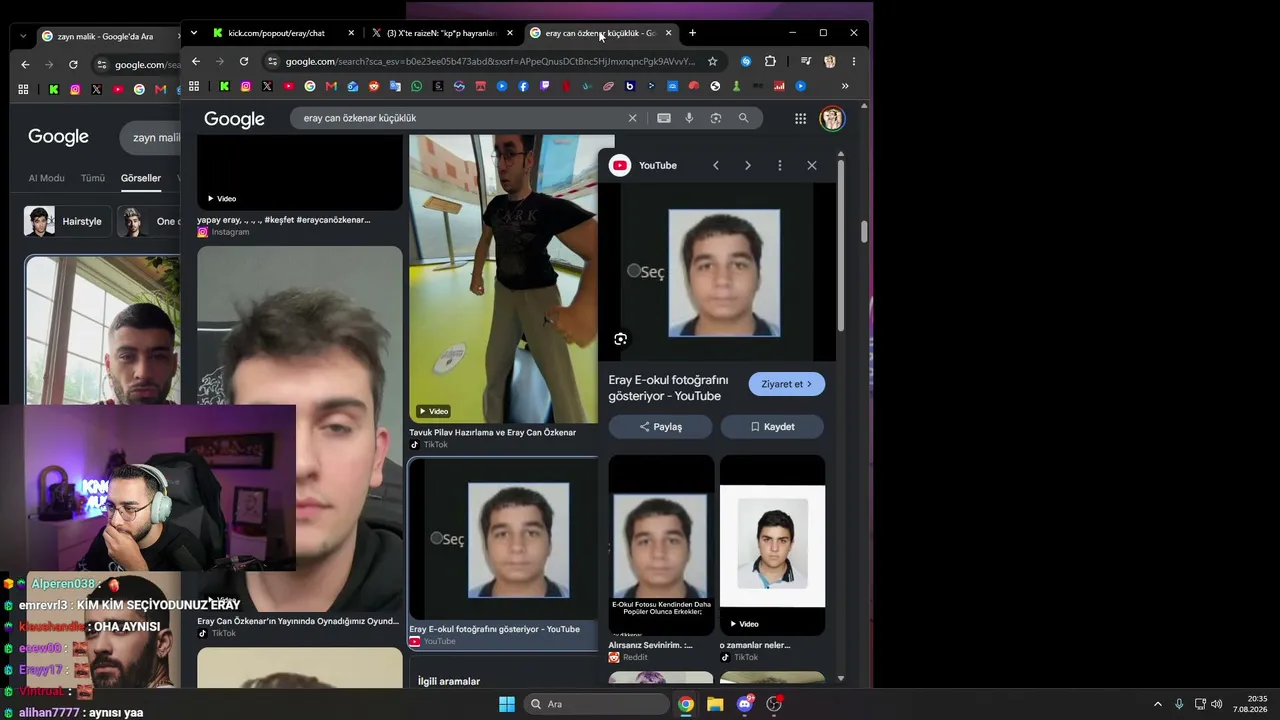Open more options in the preview panel
The width and height of the screenshot is (1280, 720).
click(x=780, y=165)
